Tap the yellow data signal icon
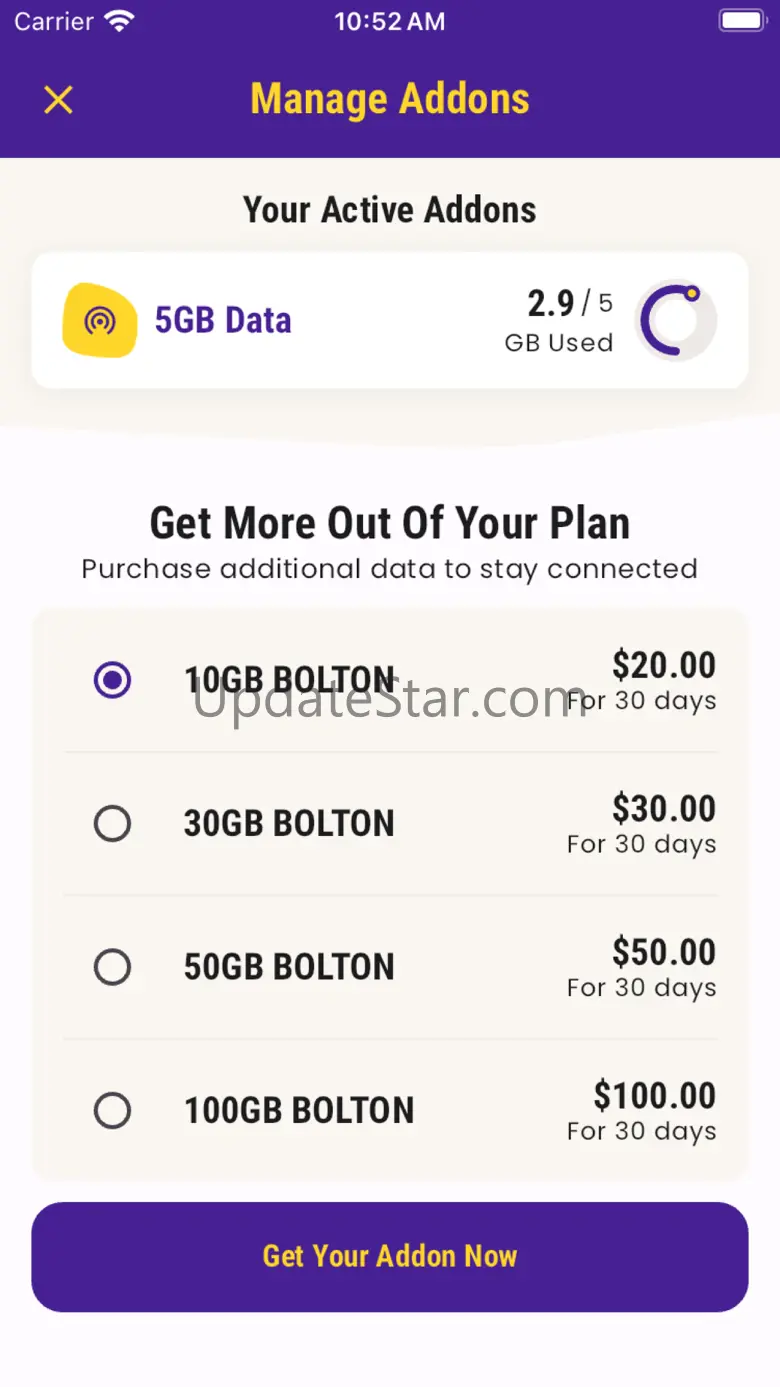Viewport: 780px width, 1387px height. click(x=100, y=321)
